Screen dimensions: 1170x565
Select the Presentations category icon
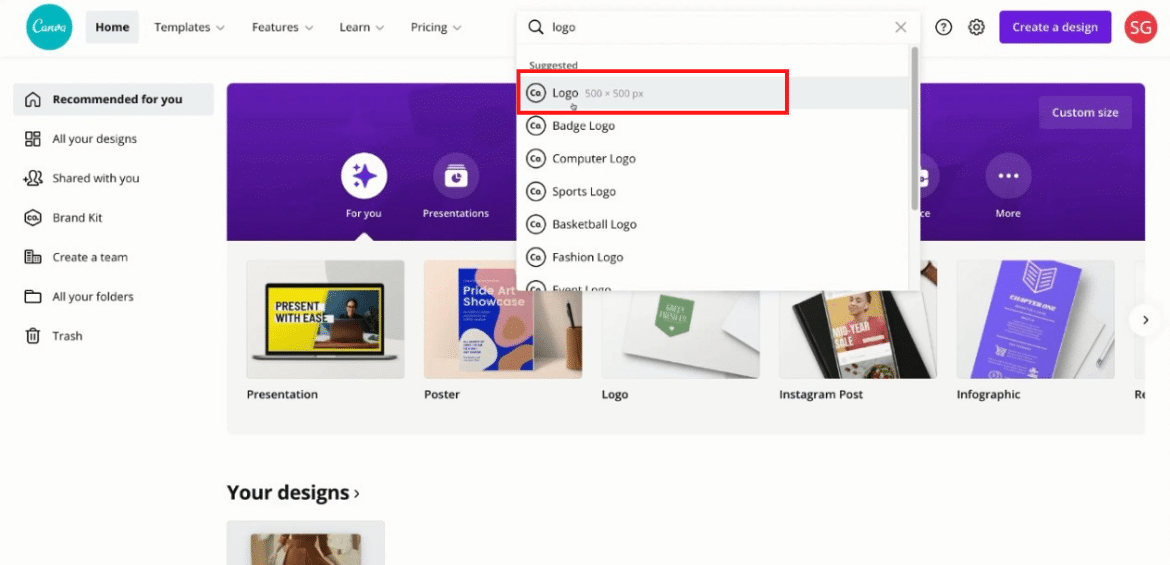click(x=455, y=177)
